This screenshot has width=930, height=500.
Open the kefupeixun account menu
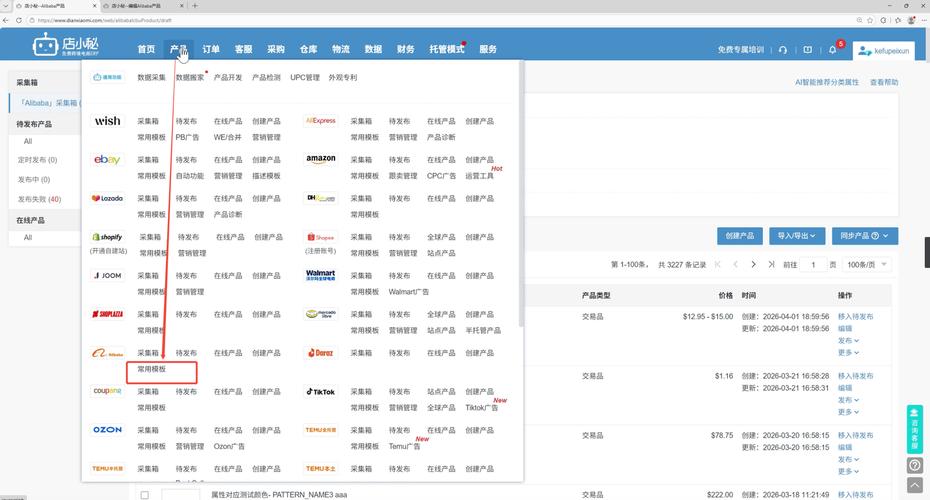click(x=884, y=51)
